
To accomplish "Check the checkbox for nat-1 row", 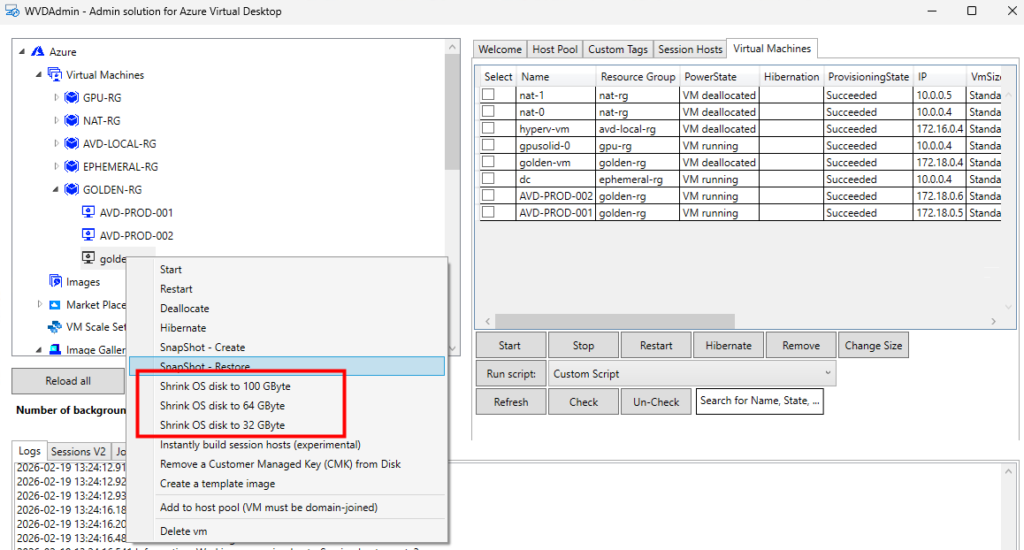I will tap(489, 95).
